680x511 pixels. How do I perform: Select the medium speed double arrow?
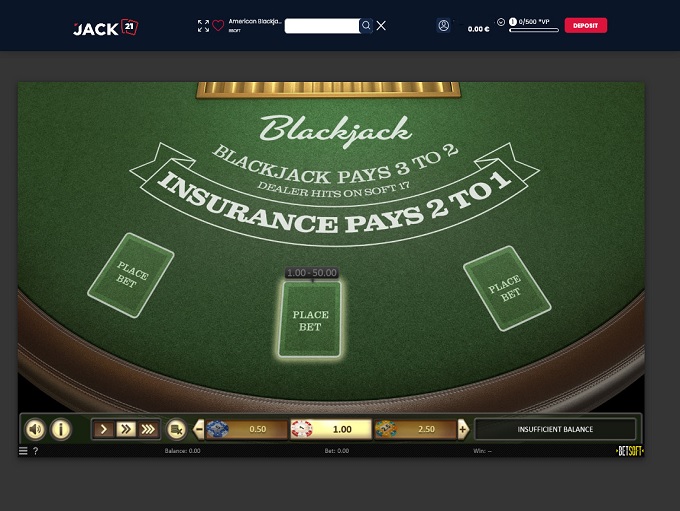(x=126, y=429)
